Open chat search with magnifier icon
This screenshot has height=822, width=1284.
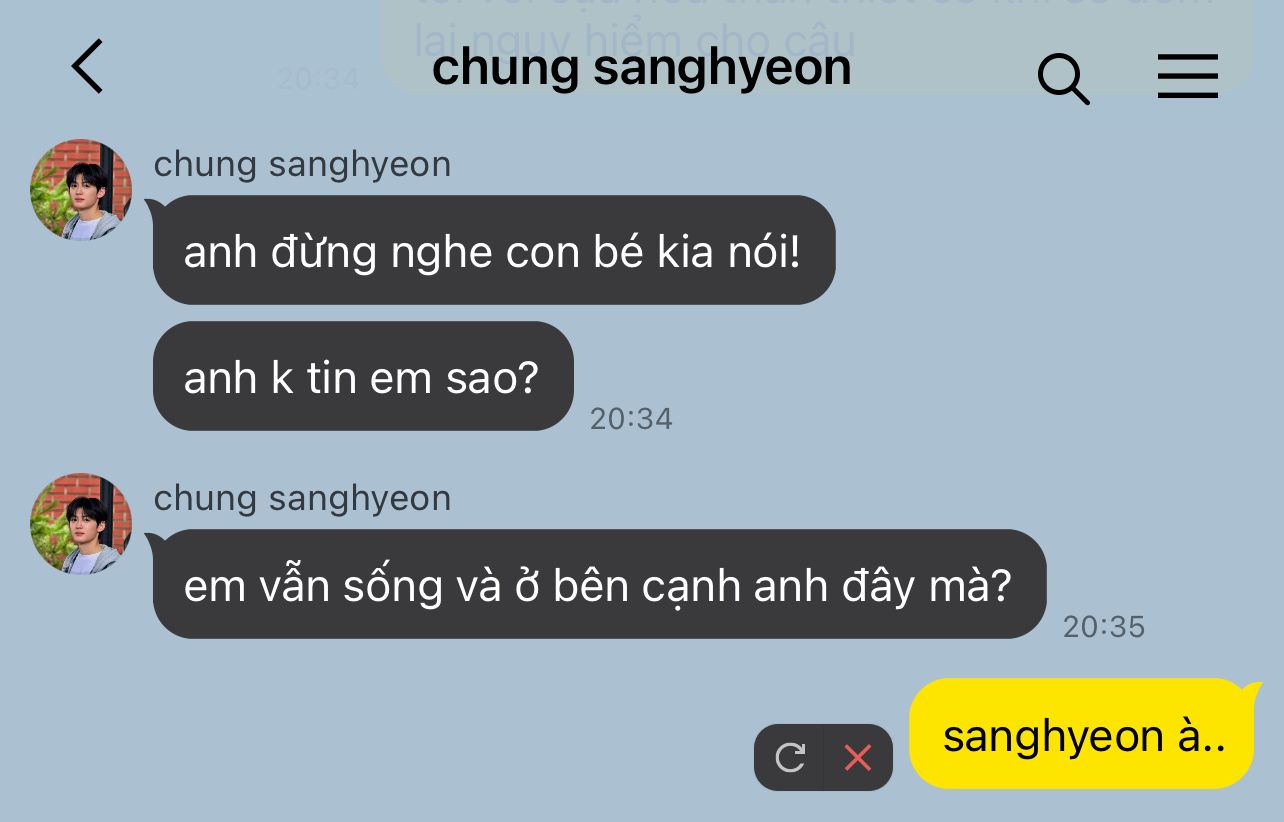[1063, 77]
